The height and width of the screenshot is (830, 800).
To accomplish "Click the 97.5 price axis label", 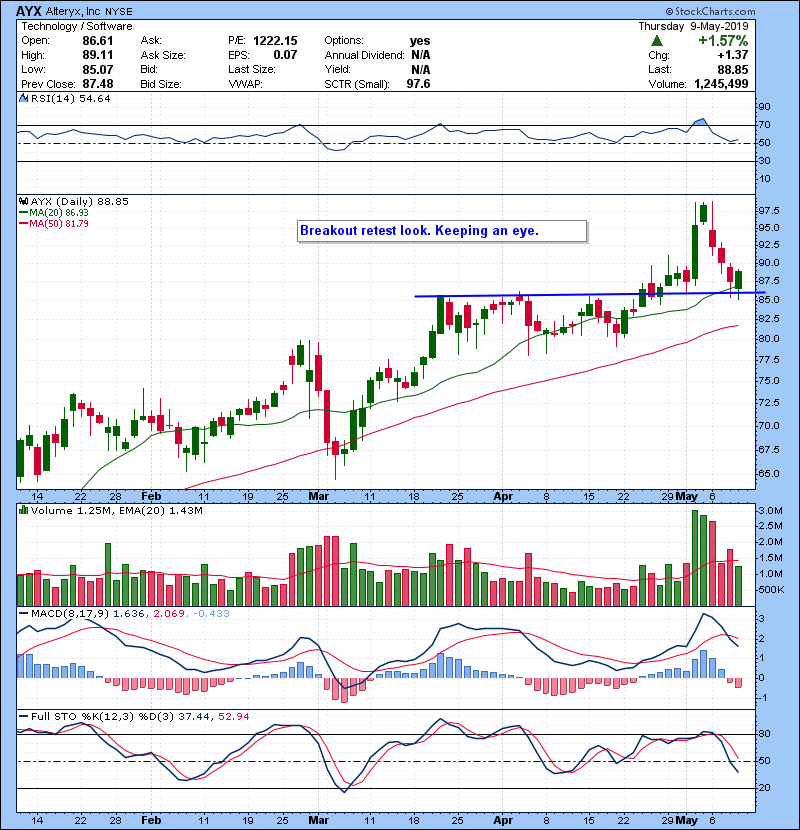I will pos(768,211).
